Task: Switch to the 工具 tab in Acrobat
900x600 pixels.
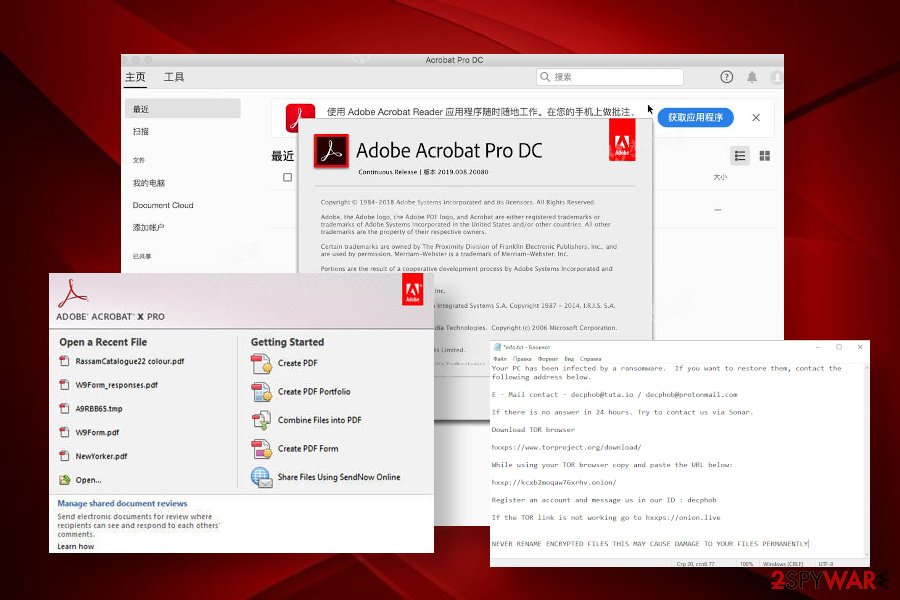Action: click(174, 77)
